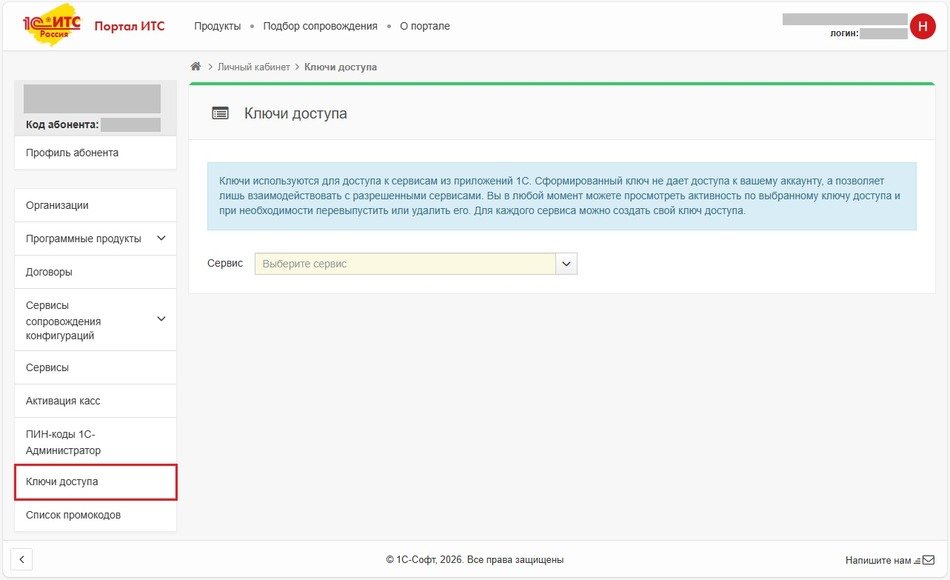Select Организации in the sidebar
This screenshot has height=580, width=950.
tap(57, 206)
